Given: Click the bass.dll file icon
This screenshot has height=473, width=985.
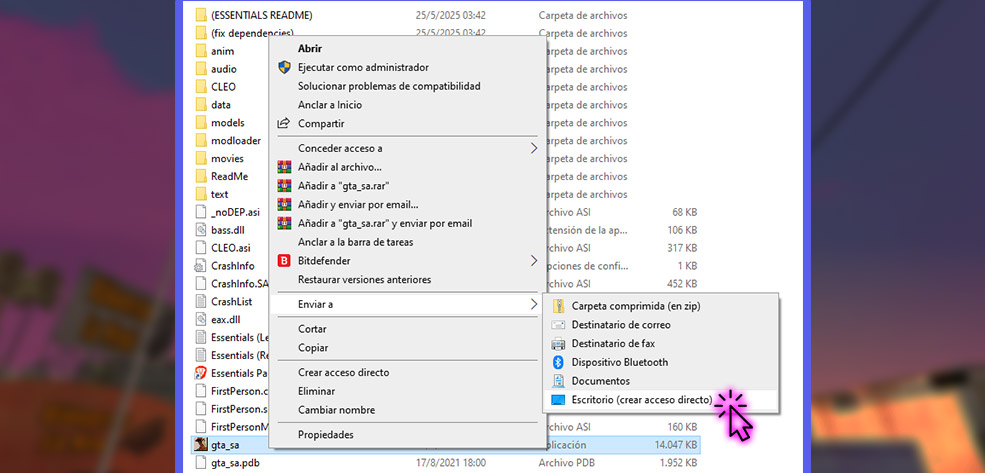Looking at the screenshot, I should click(x=200, y=230).
